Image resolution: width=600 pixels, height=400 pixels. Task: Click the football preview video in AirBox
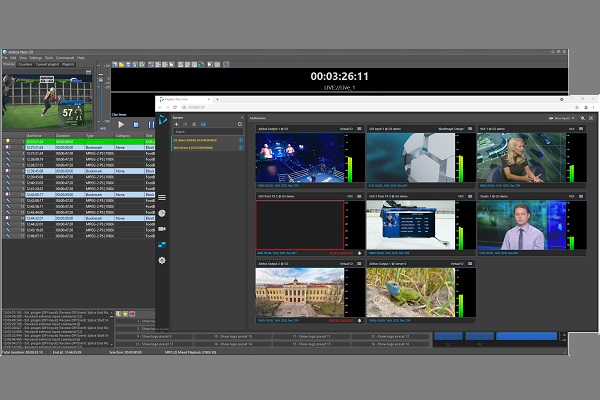click(47, 102)
